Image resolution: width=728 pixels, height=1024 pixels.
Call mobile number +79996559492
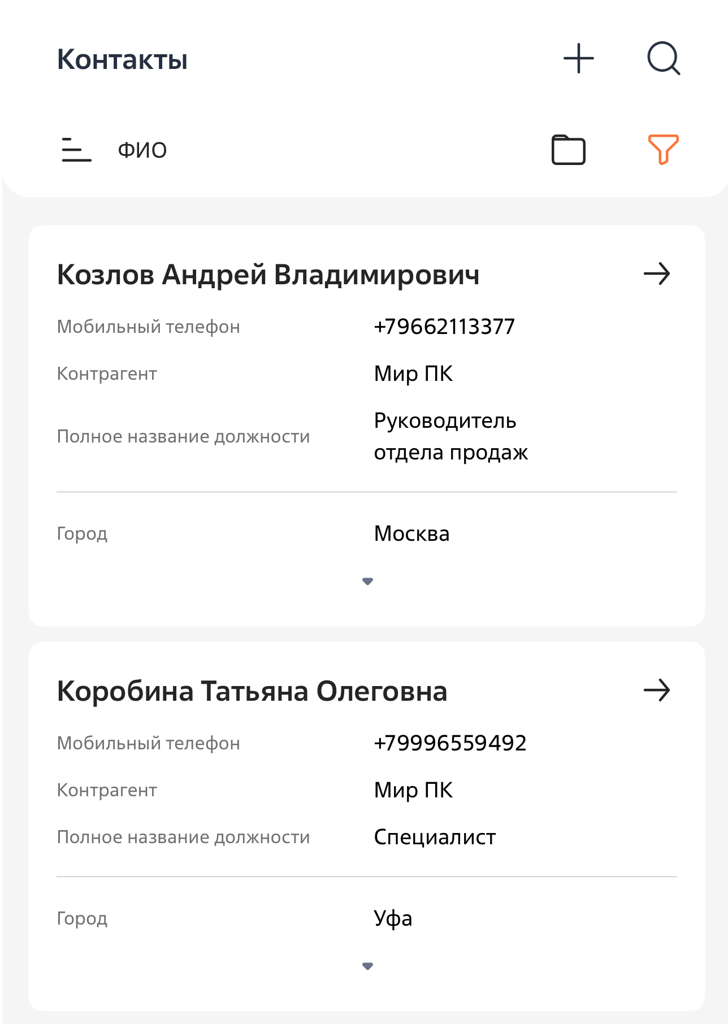450,743
